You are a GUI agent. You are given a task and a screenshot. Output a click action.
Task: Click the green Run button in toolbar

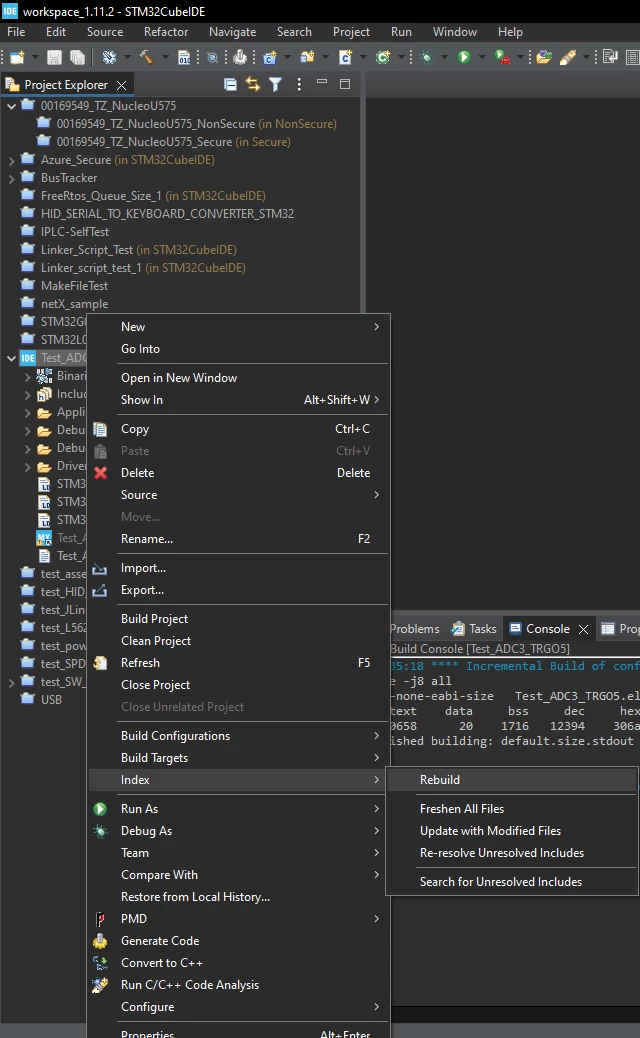tap(464, 58)
